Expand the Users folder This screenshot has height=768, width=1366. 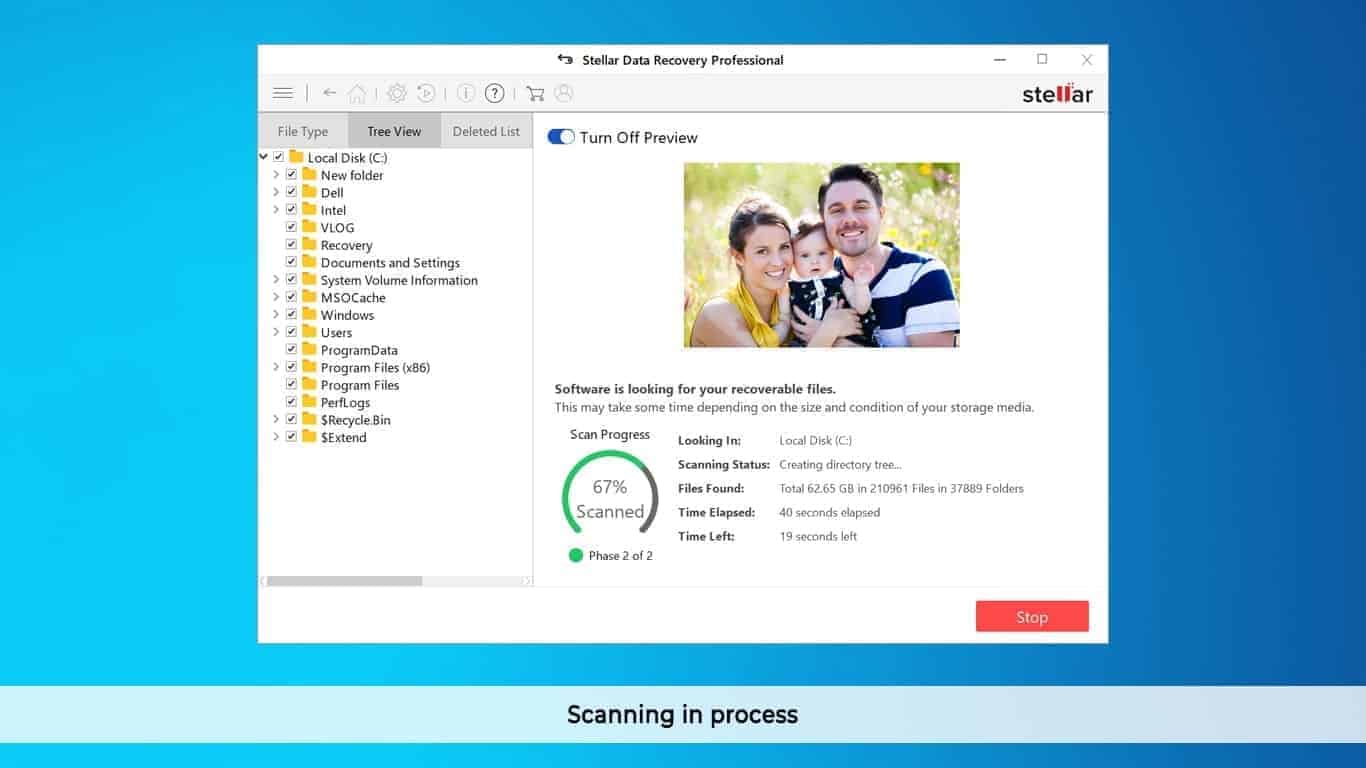[x=276, y=332]
